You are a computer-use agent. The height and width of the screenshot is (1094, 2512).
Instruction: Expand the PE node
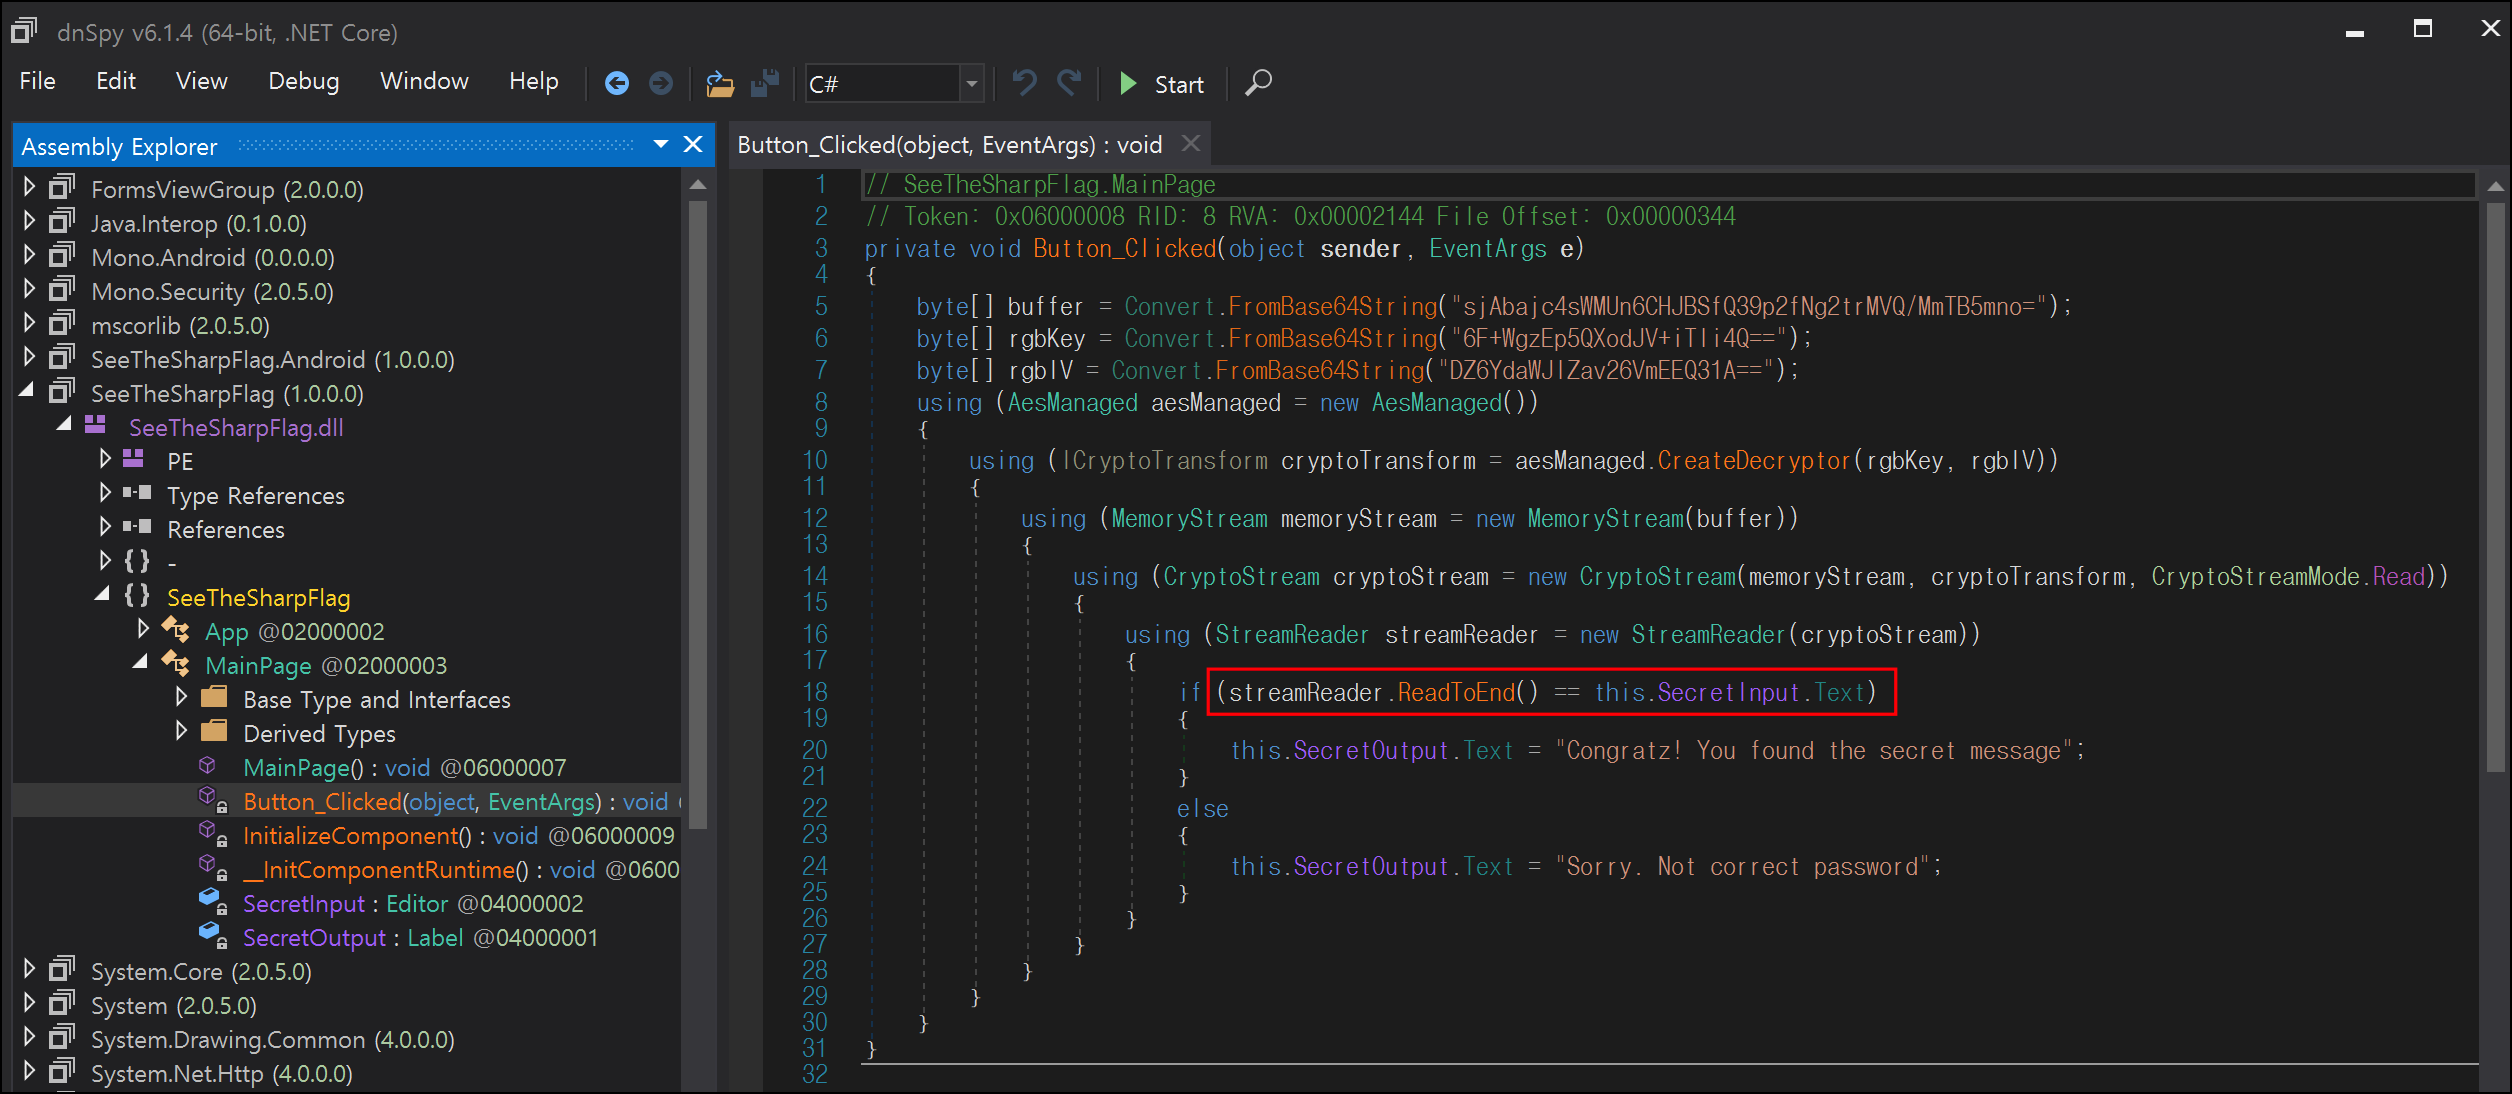[105, 460]
